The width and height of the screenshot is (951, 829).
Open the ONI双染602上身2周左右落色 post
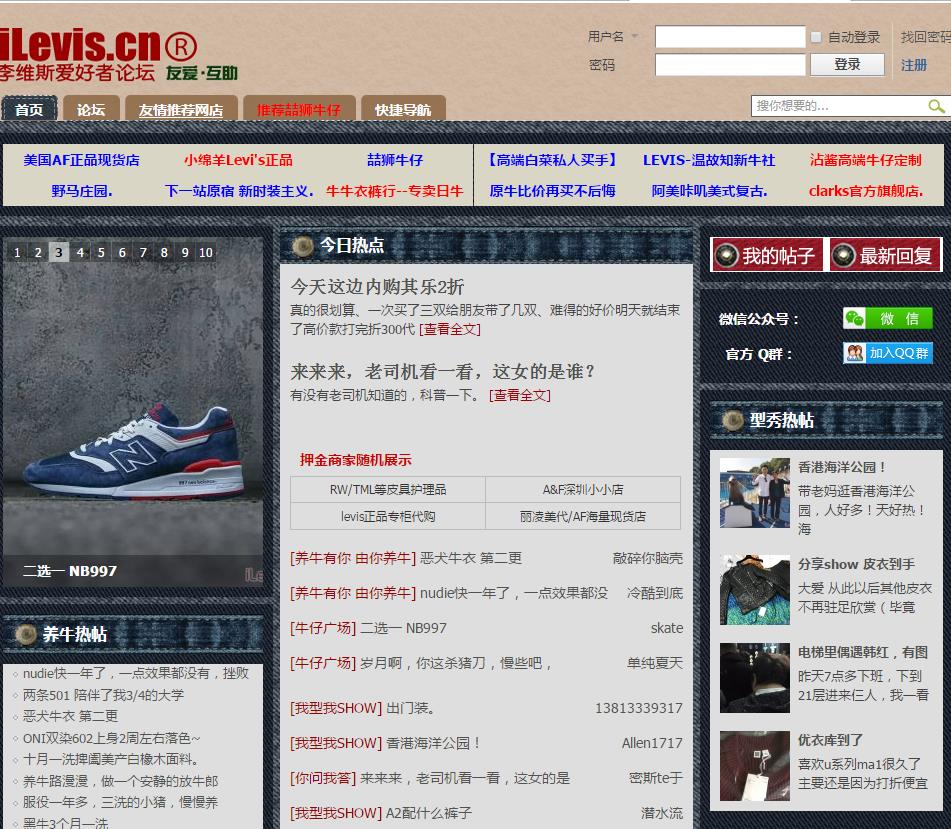[111, 738]
